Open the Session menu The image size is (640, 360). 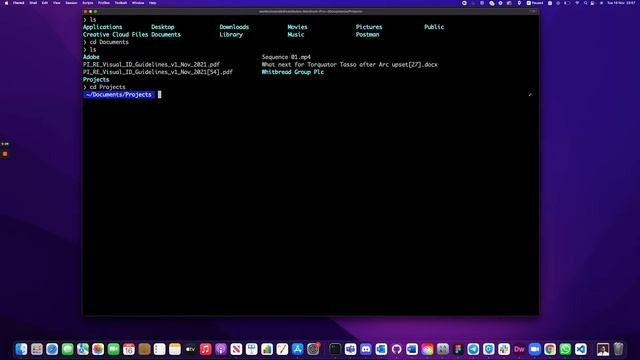(71, 3)
